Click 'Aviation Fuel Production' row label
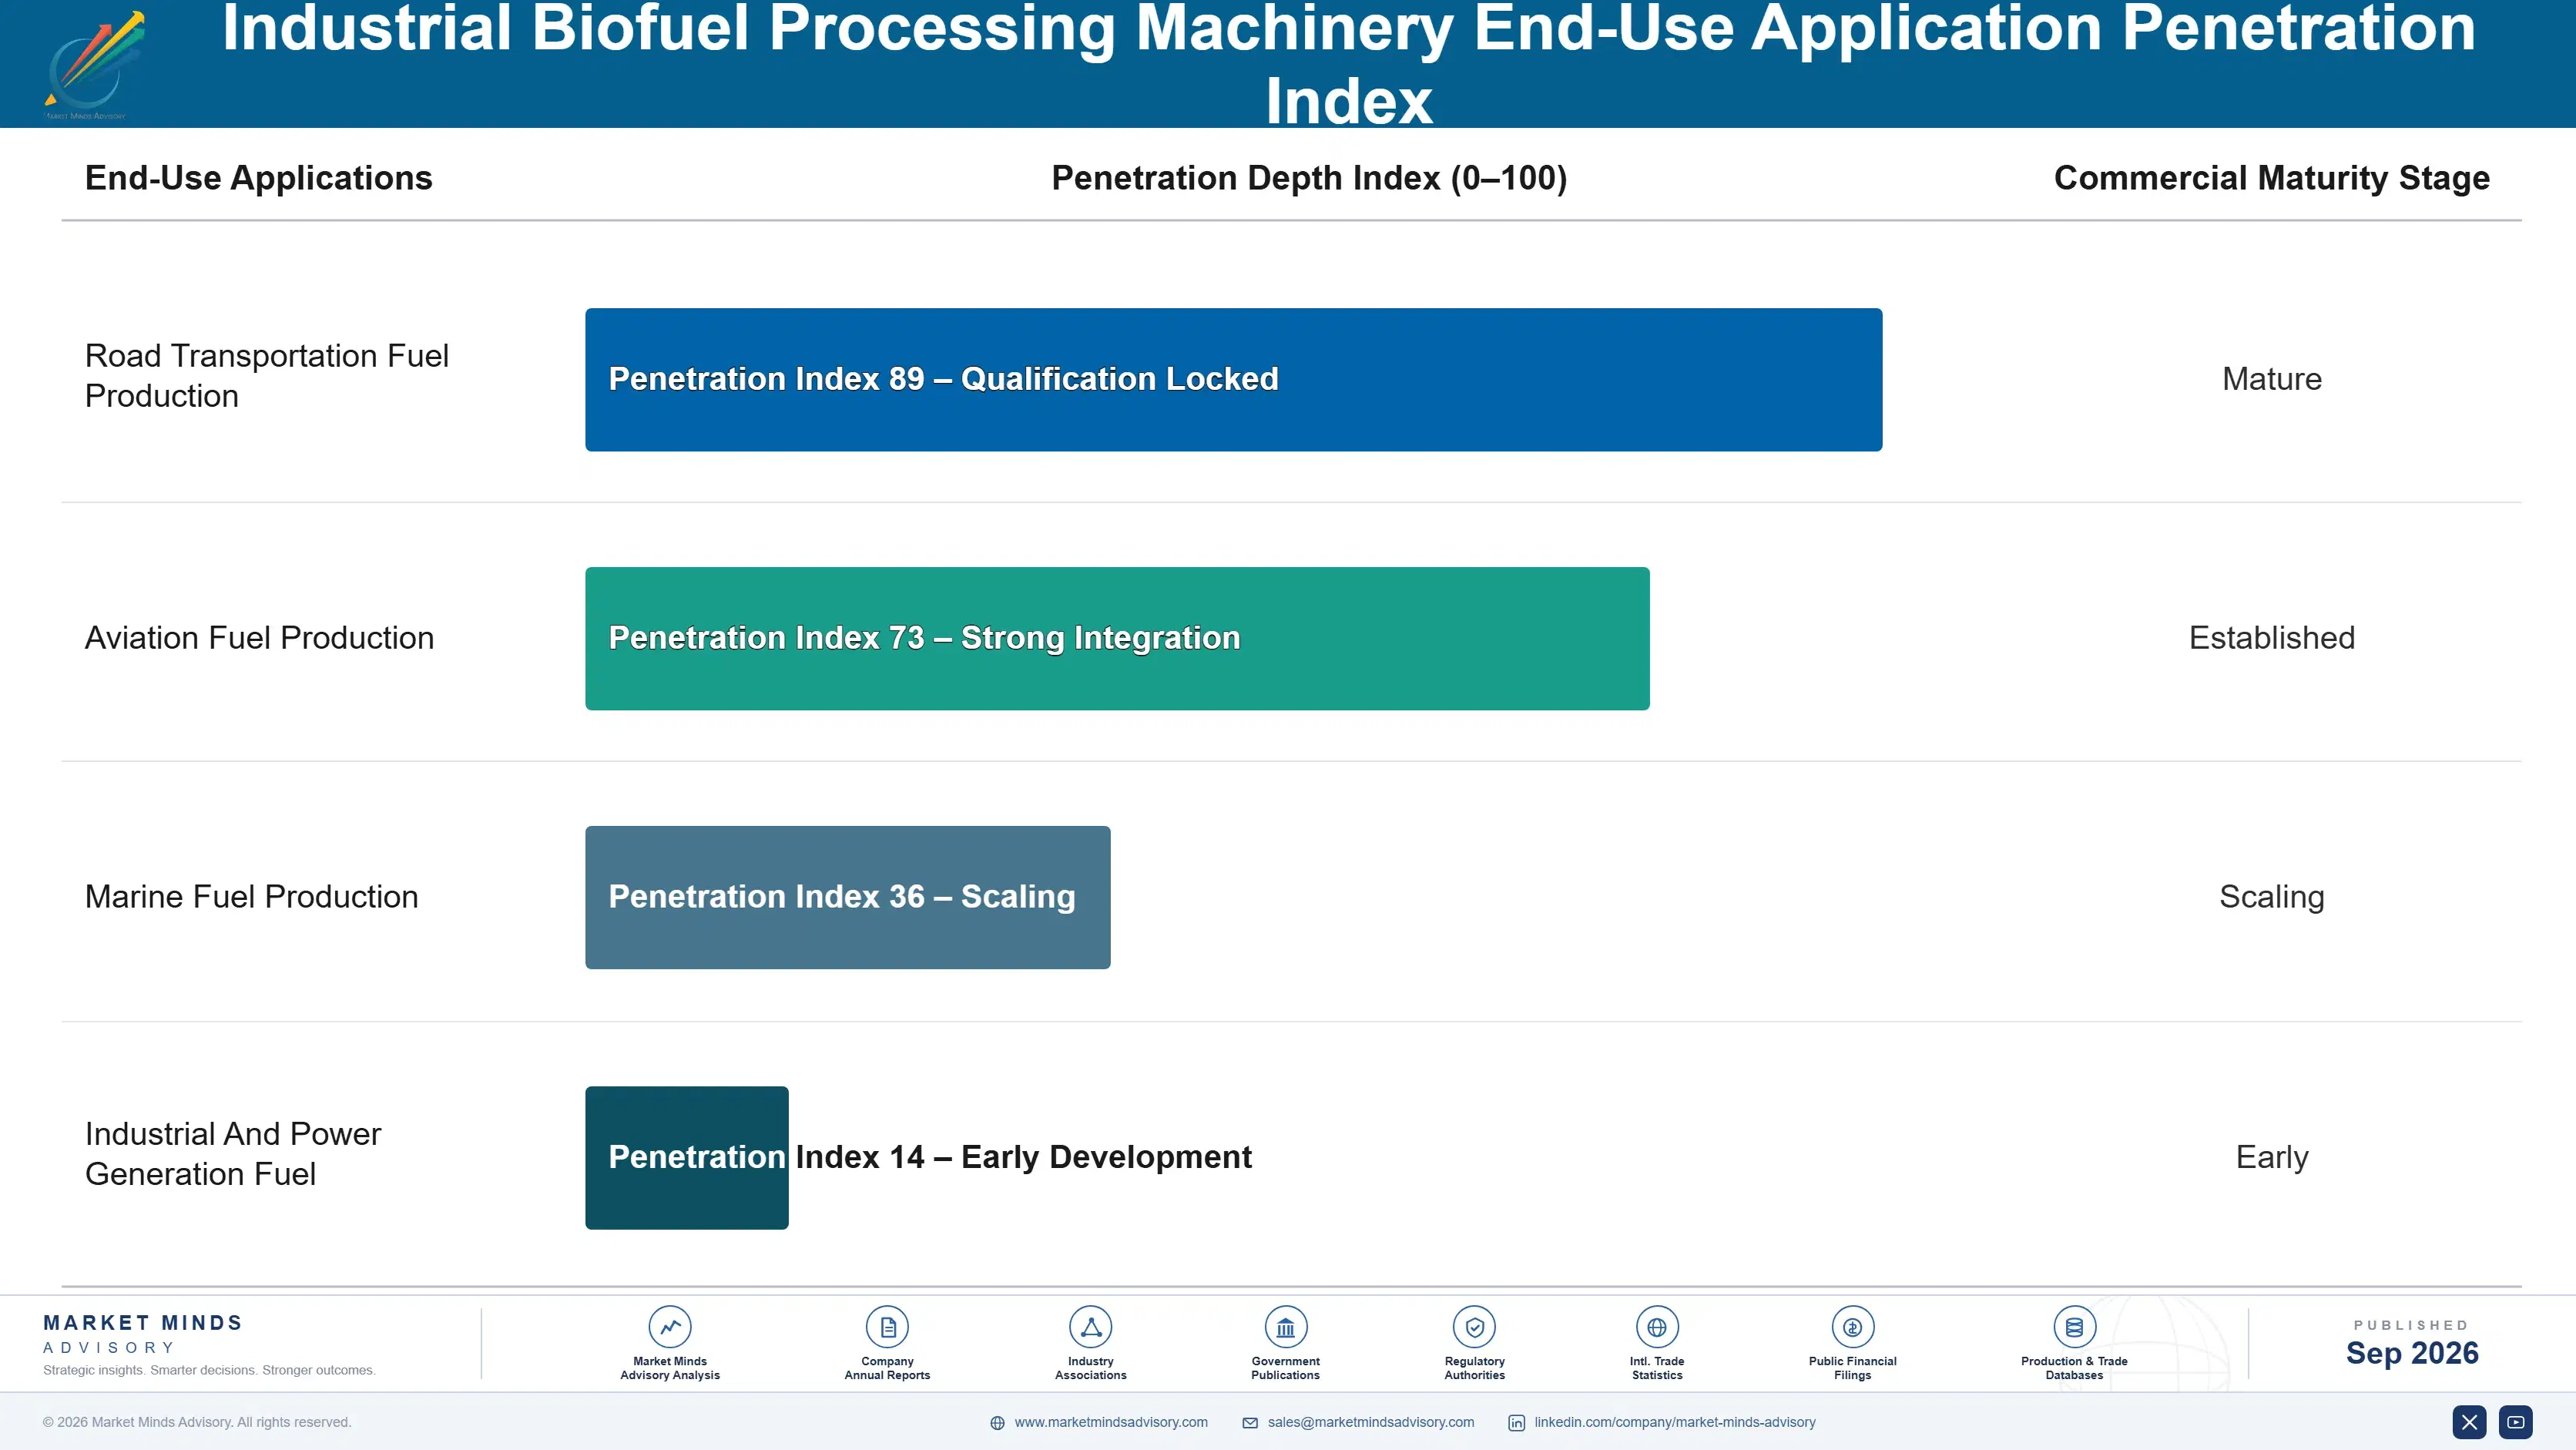 pos(259,638)
